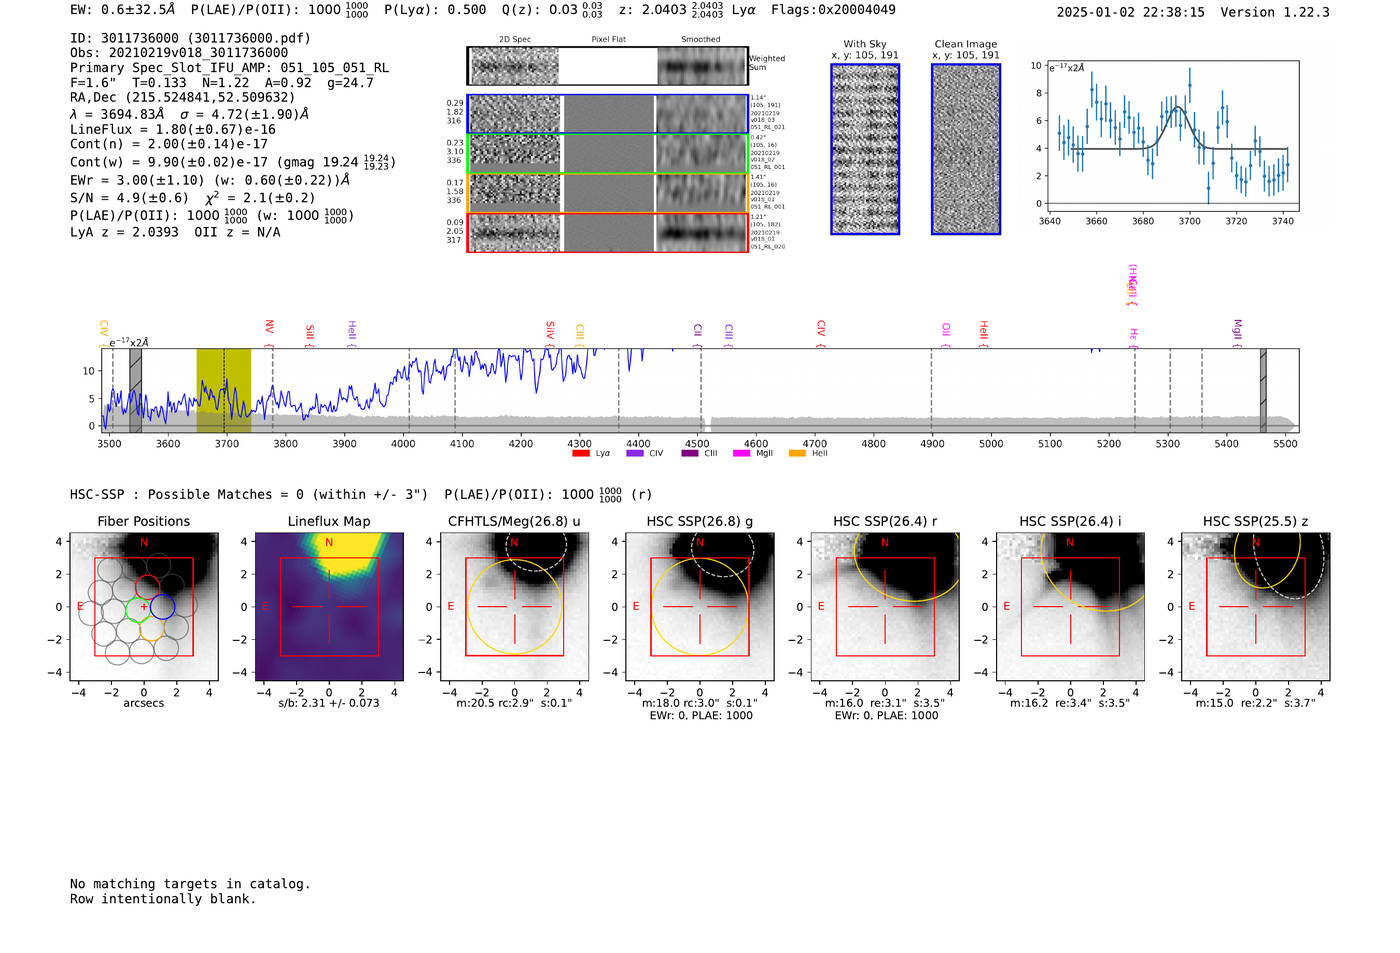The image size is (1400, 953).
Task: Click the Weighted Sum 2D spectrum row
Action: coord(608,66)
